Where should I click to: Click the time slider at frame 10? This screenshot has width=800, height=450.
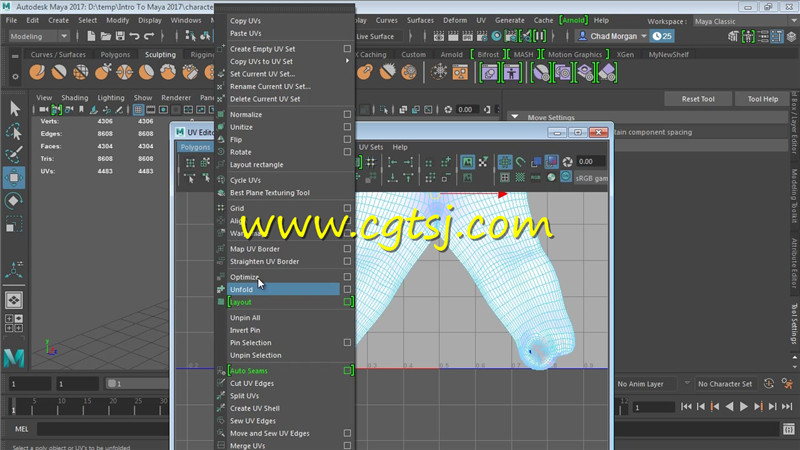(x=61, y=407)
